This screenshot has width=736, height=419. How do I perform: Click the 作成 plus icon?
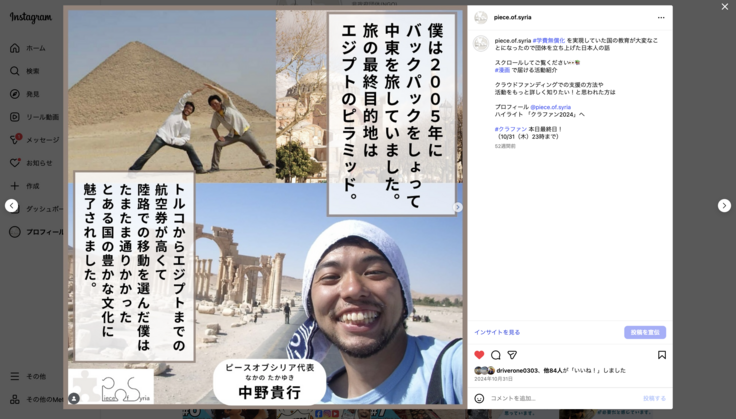[15, 186]
